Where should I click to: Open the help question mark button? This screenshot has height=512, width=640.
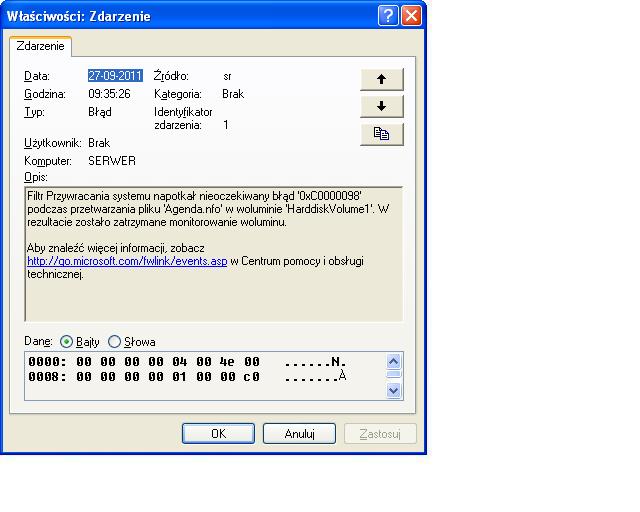click(x=388, y=16)
